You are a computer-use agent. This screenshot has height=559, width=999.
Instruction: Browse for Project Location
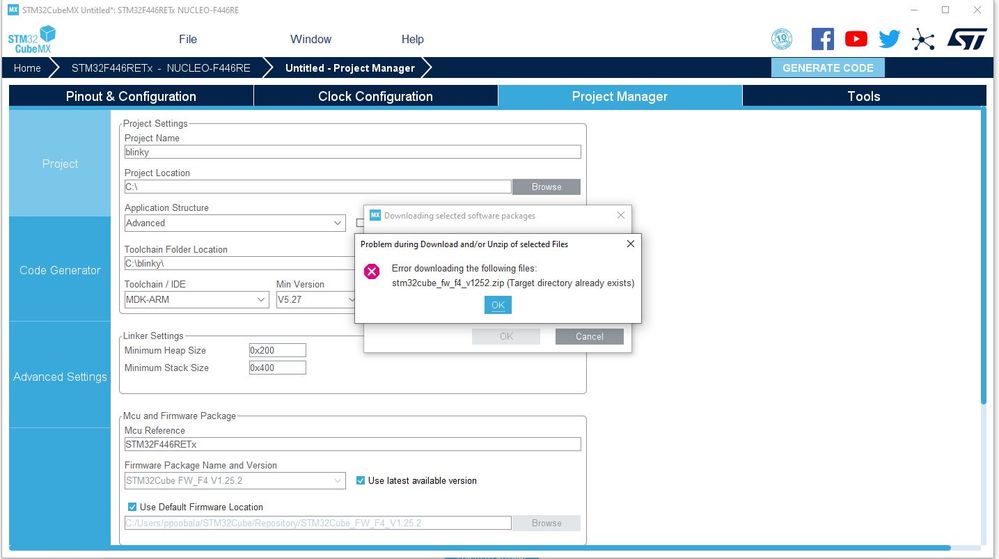pos(547,187)
